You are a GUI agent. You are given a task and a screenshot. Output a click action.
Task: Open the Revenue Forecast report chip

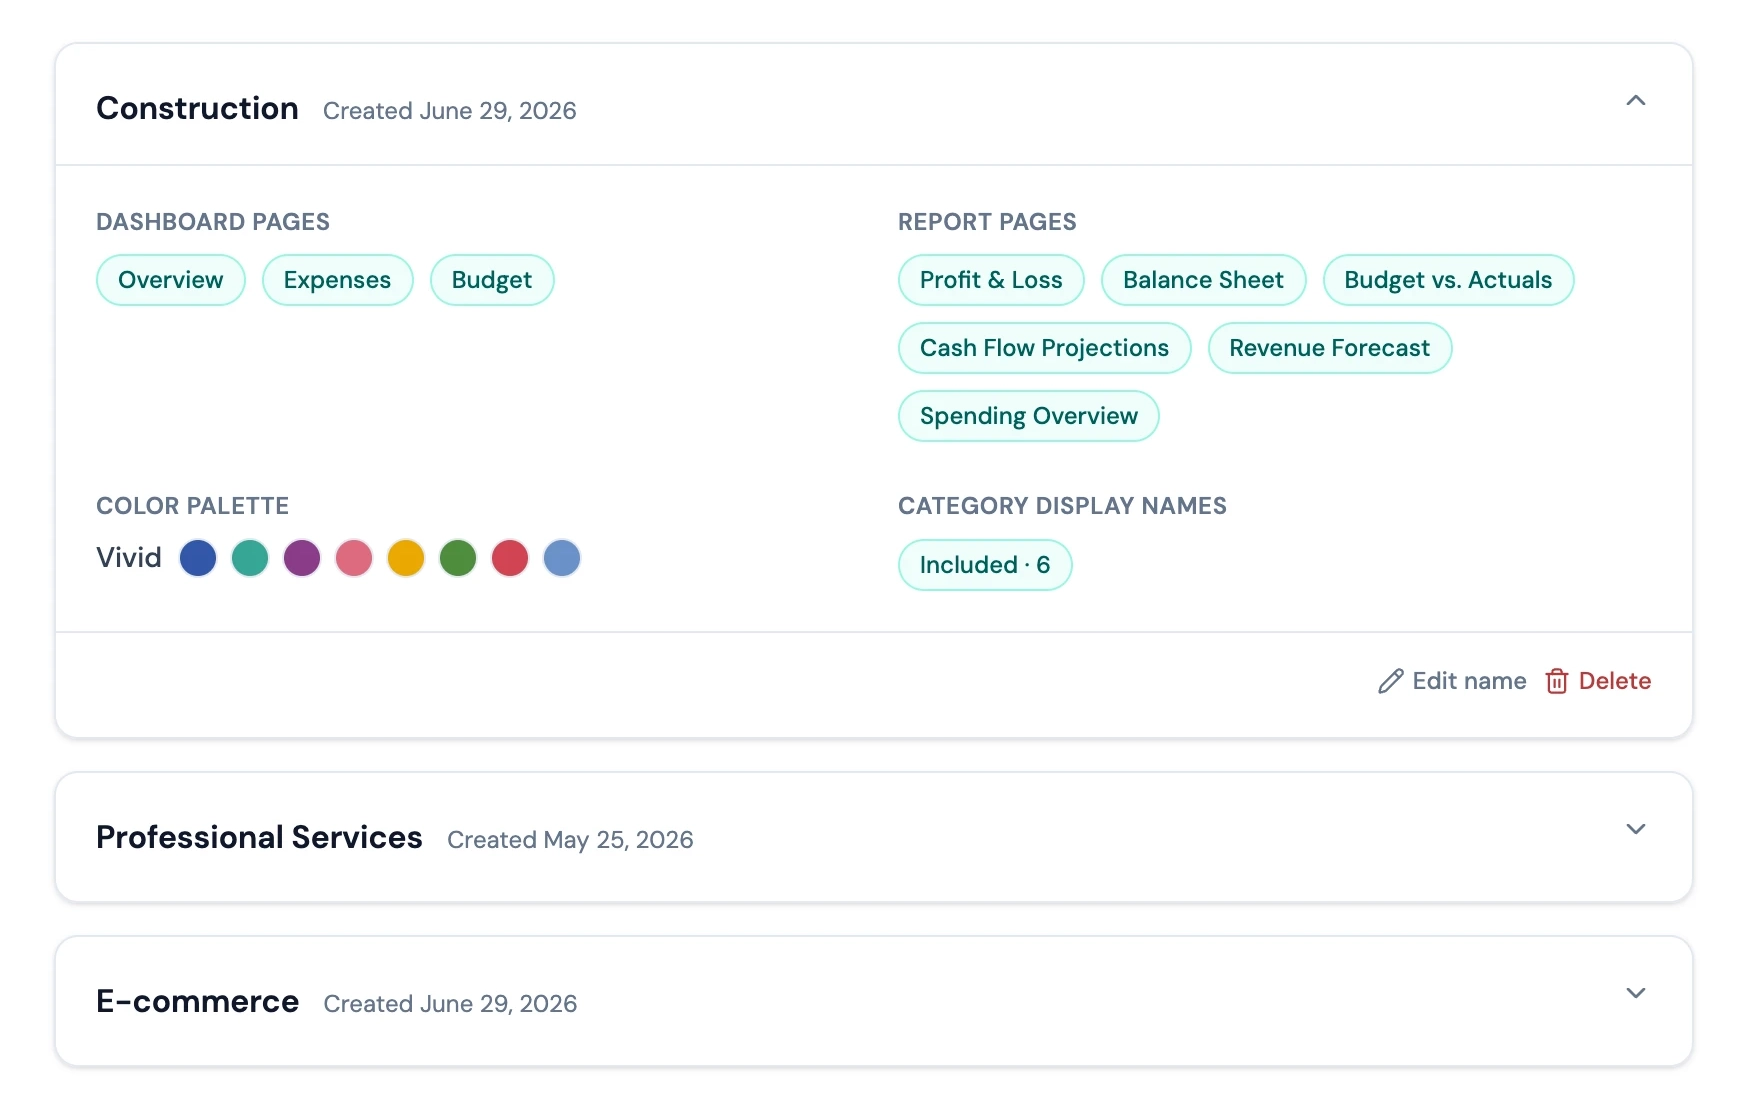[x=1329, y=348]
